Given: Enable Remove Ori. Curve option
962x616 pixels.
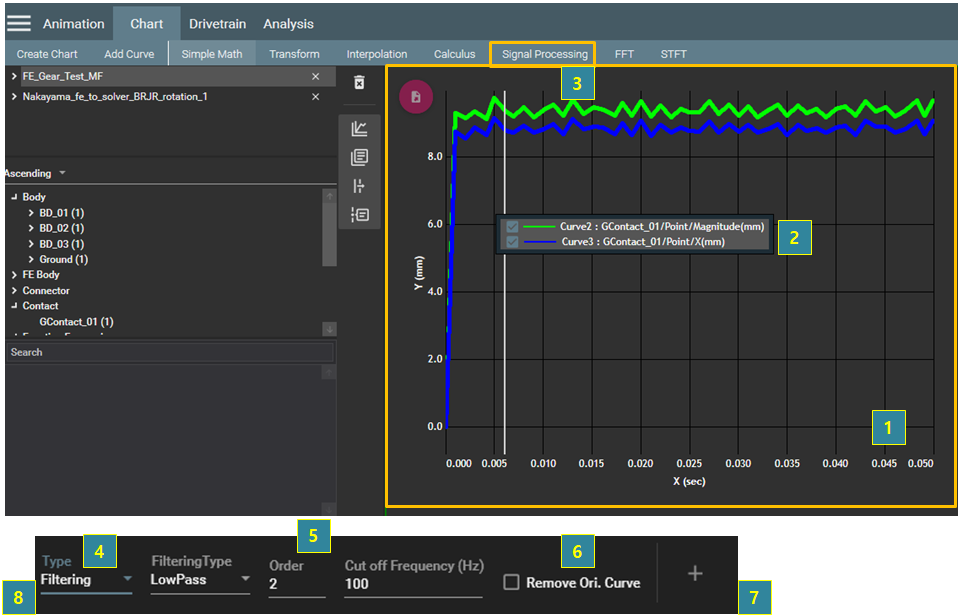Looking at the screenshot, I should tap(511, 581).
